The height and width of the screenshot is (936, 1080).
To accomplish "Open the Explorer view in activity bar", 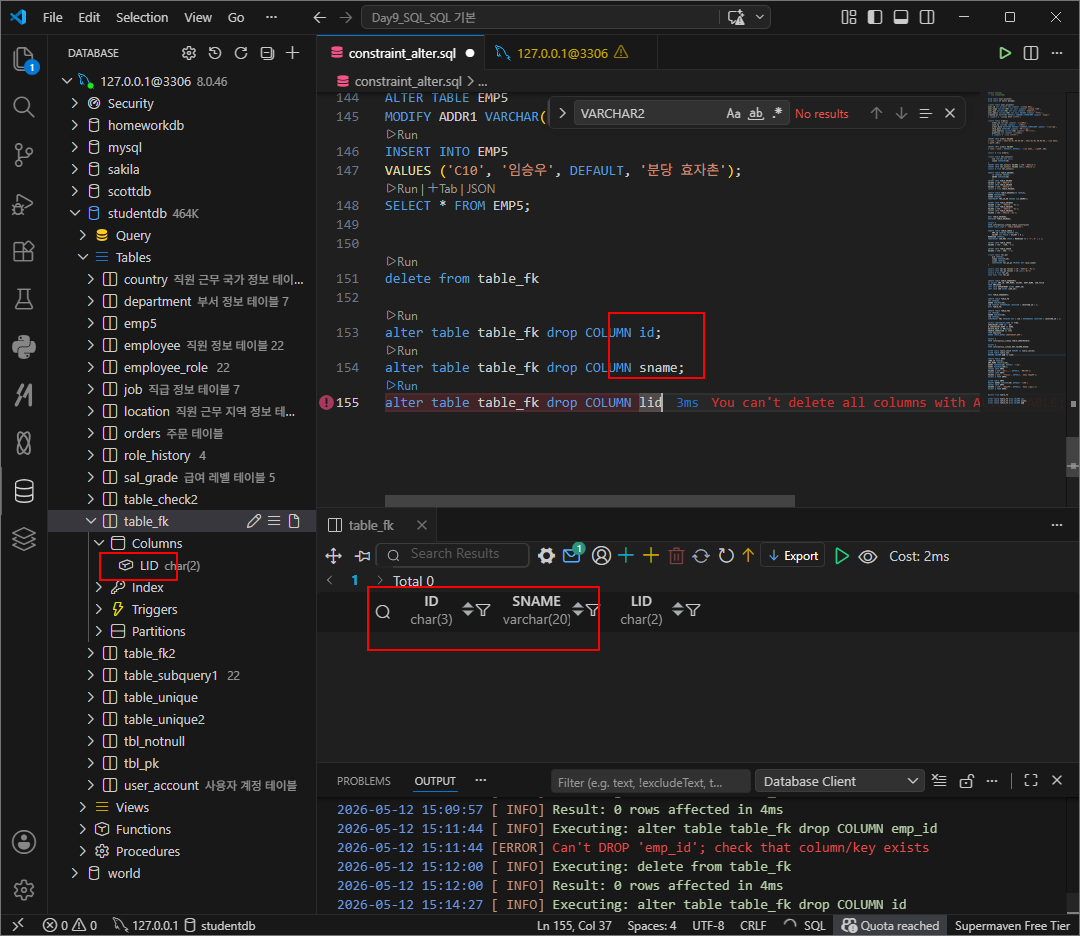I will coord(23,60).
